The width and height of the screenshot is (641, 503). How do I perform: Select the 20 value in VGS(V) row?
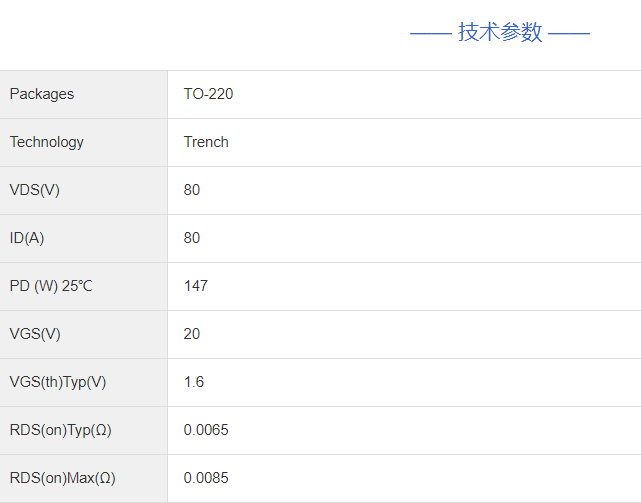point(192,334)
